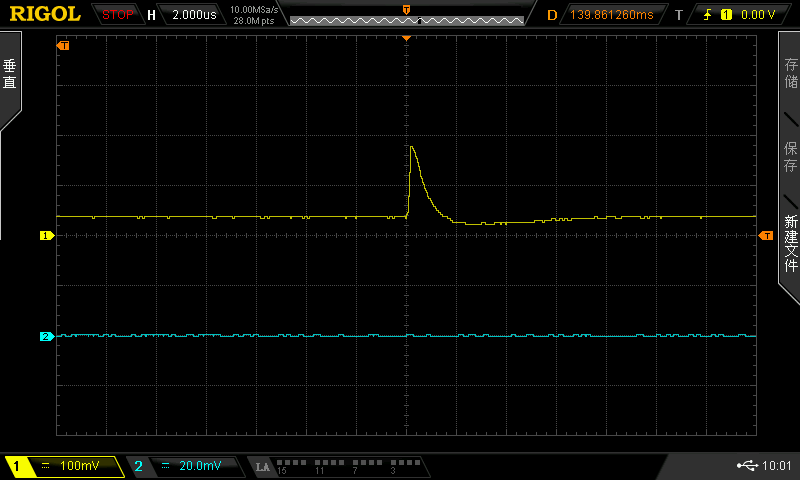This screenshot has height=480, width=800.
Task: Click channel 2 scale 20.0mV
Action: (200, 466)
